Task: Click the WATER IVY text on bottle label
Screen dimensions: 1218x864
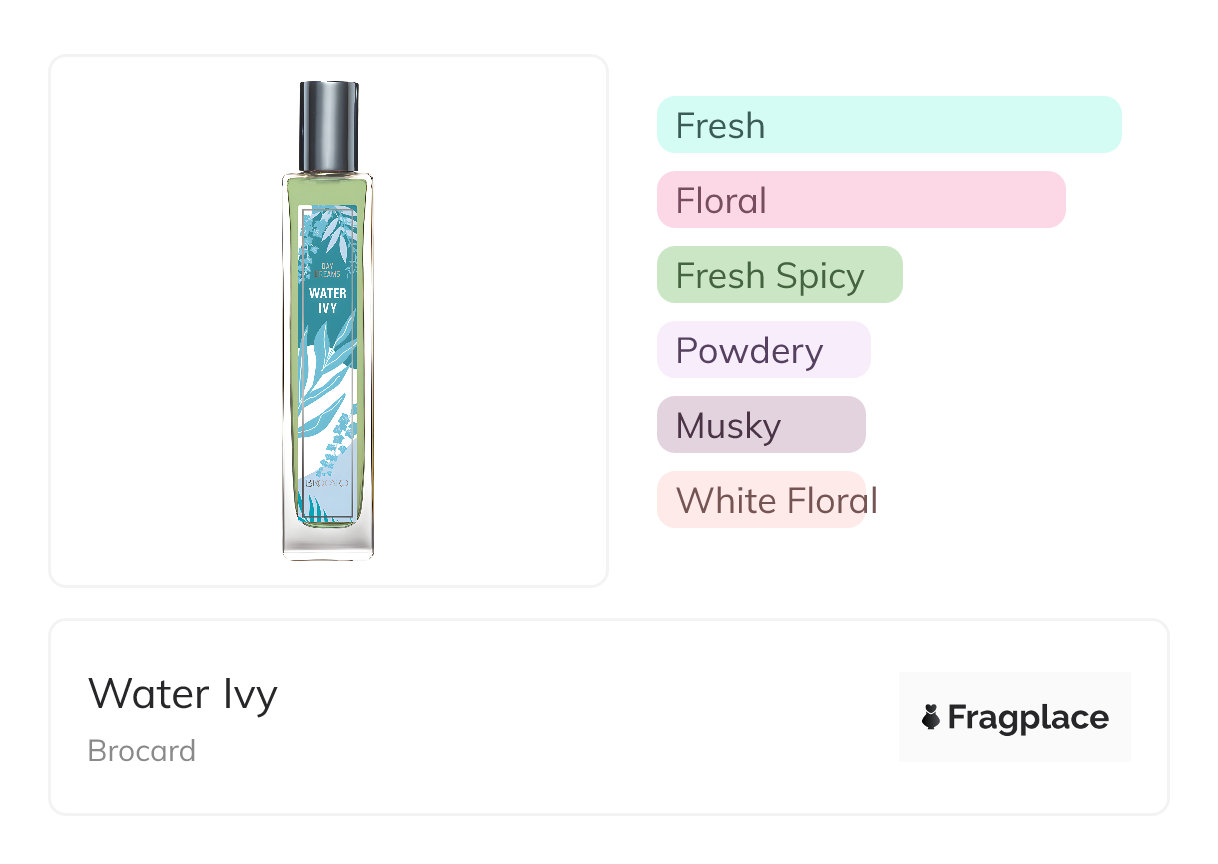Action: pyautogui.click(x=328, y=300)
